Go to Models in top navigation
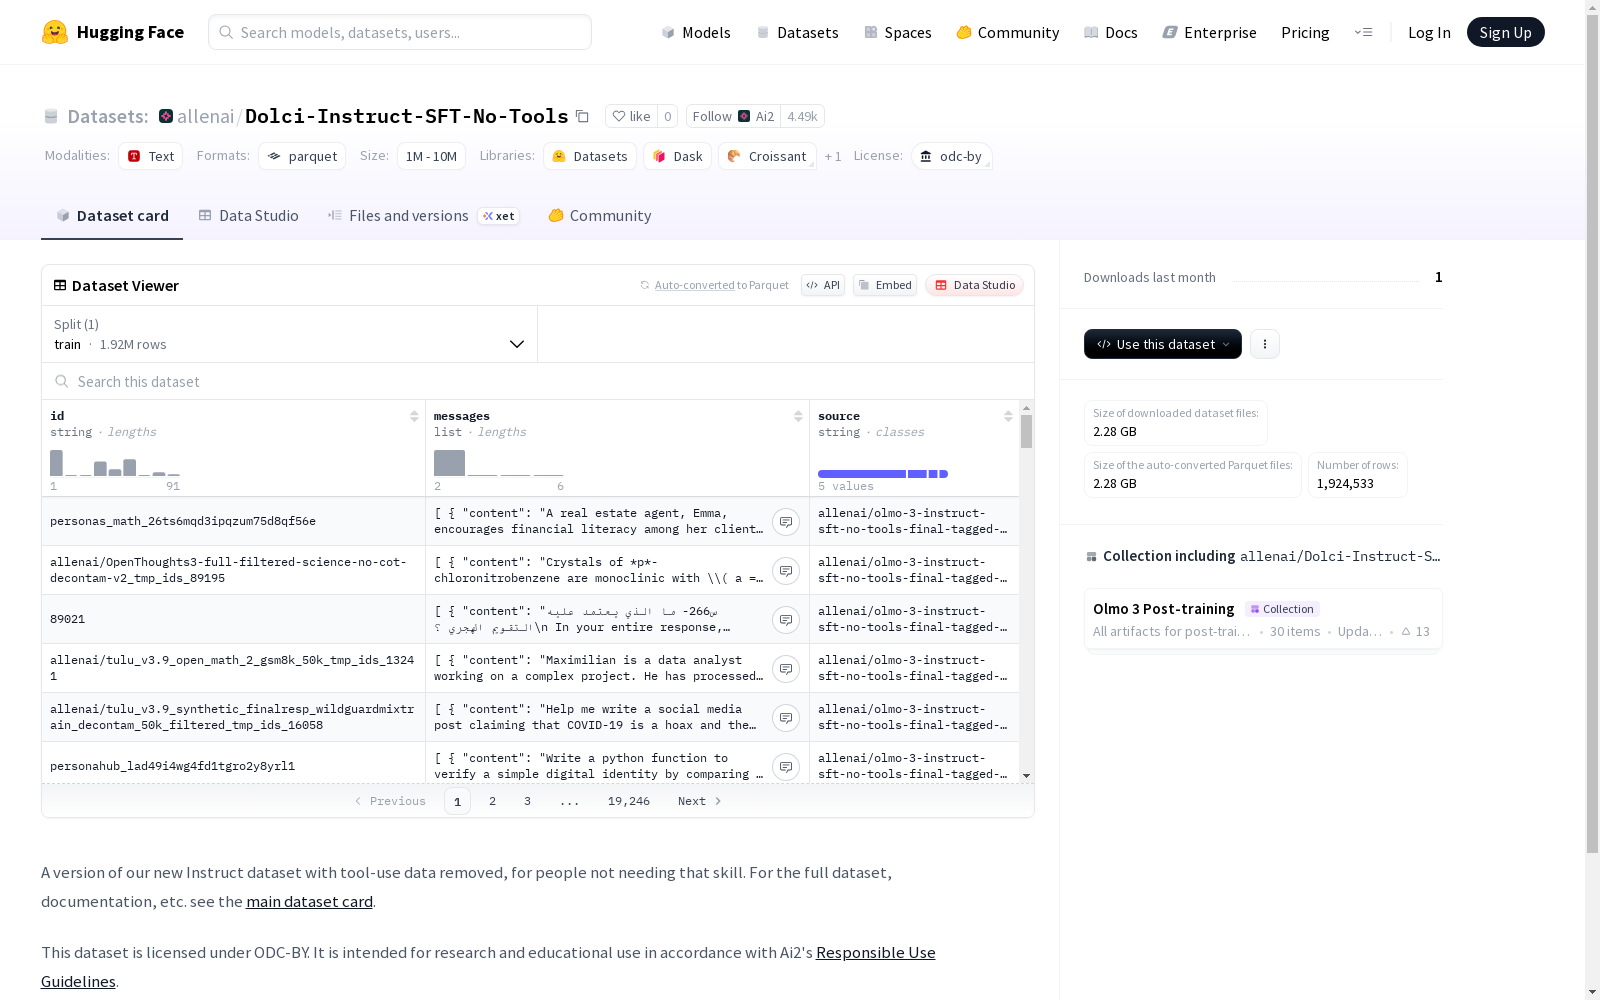This screenshot has height=1000, width=1600. point(696,32)
